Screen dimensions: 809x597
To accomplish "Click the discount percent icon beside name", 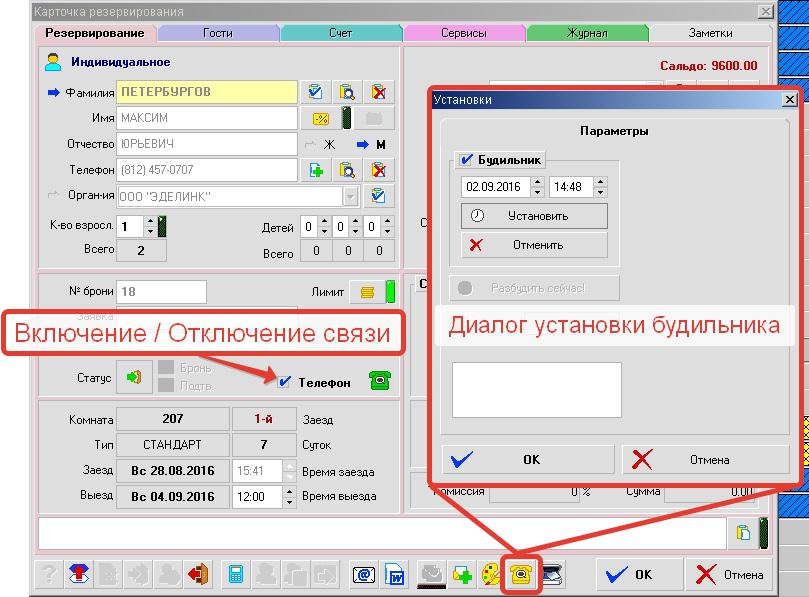I will (320, 119).
